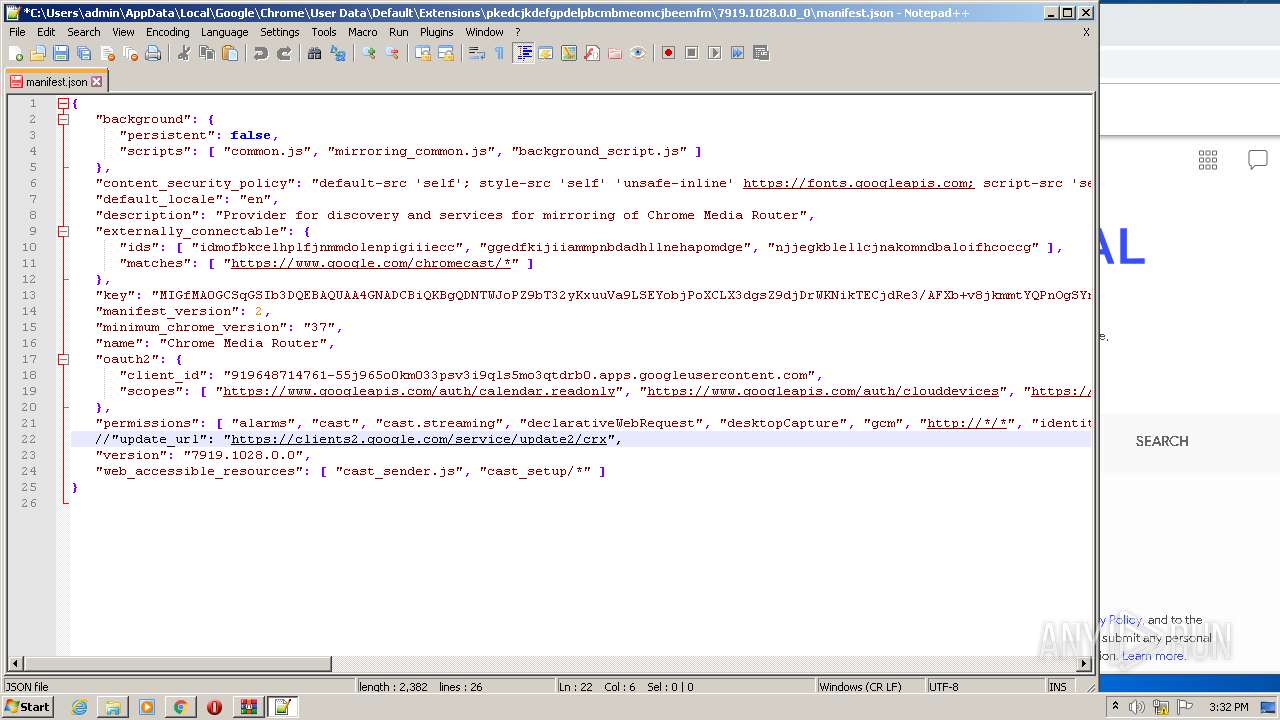Undo the last edit
Viewport: 1280px width, 720px height.
point(261,53)
